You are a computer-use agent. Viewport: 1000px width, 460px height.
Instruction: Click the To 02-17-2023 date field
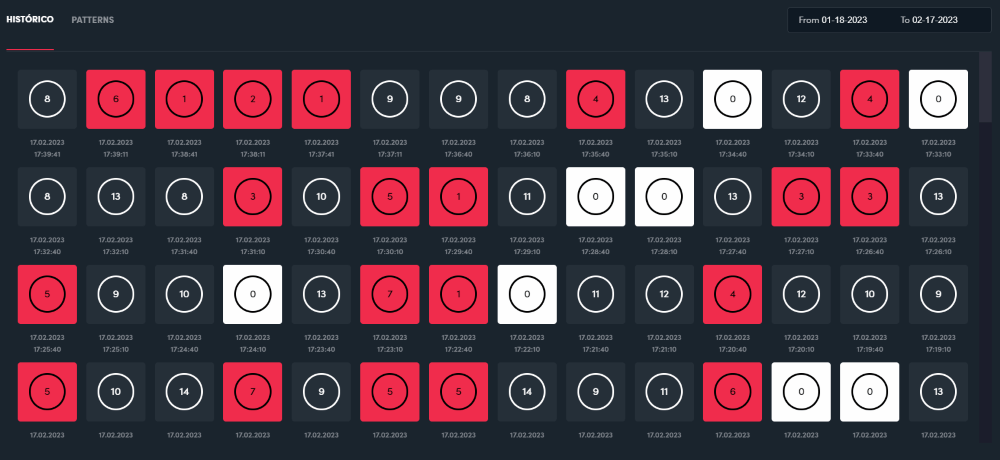click(x=929, y=20)
